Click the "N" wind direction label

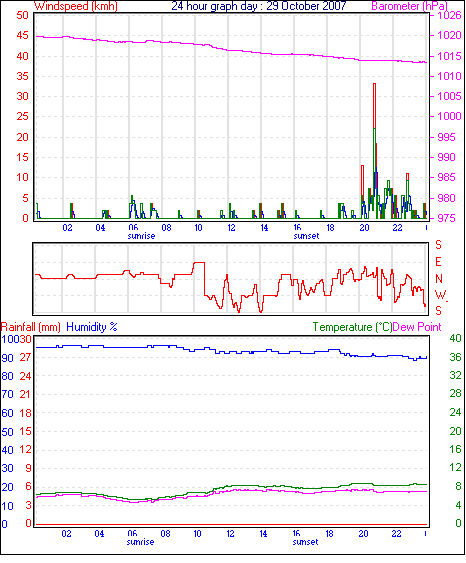[439, 279]
